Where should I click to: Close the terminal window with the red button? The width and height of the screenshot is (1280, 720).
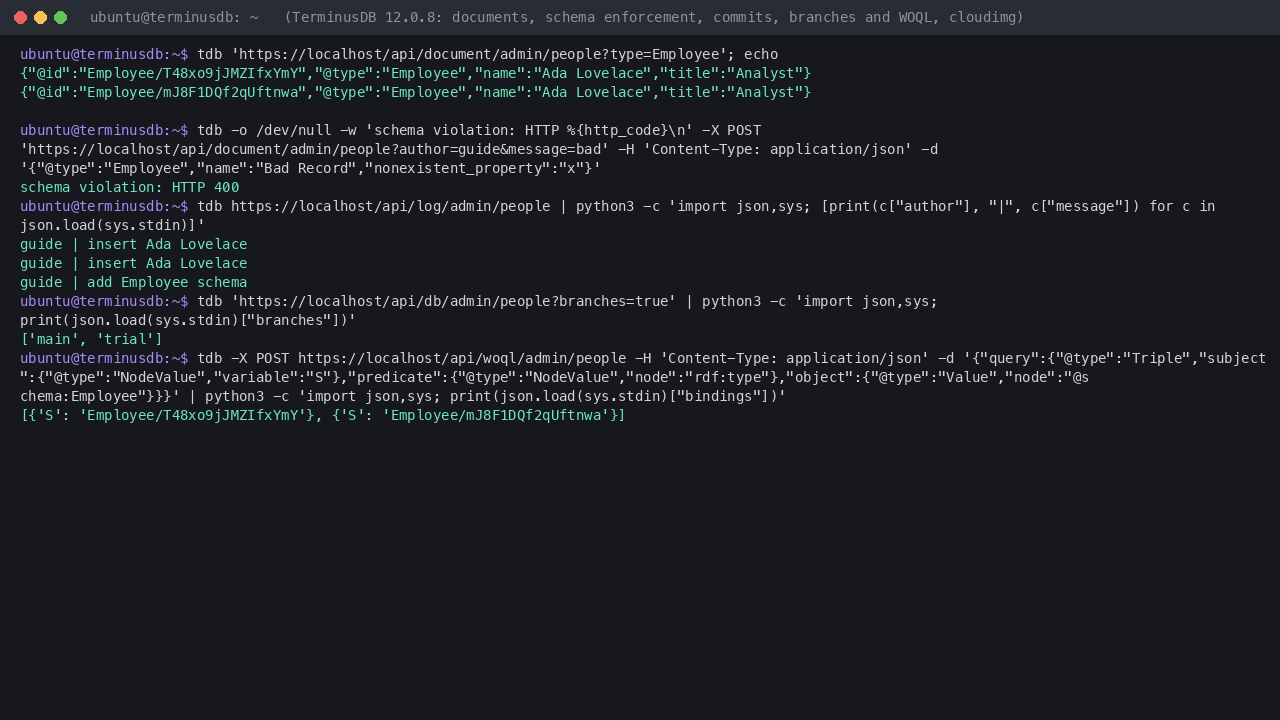[x=20, y=17]
